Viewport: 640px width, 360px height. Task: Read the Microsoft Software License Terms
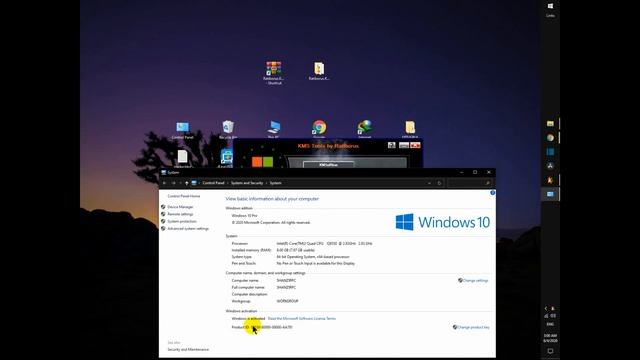tap(302, 319)
